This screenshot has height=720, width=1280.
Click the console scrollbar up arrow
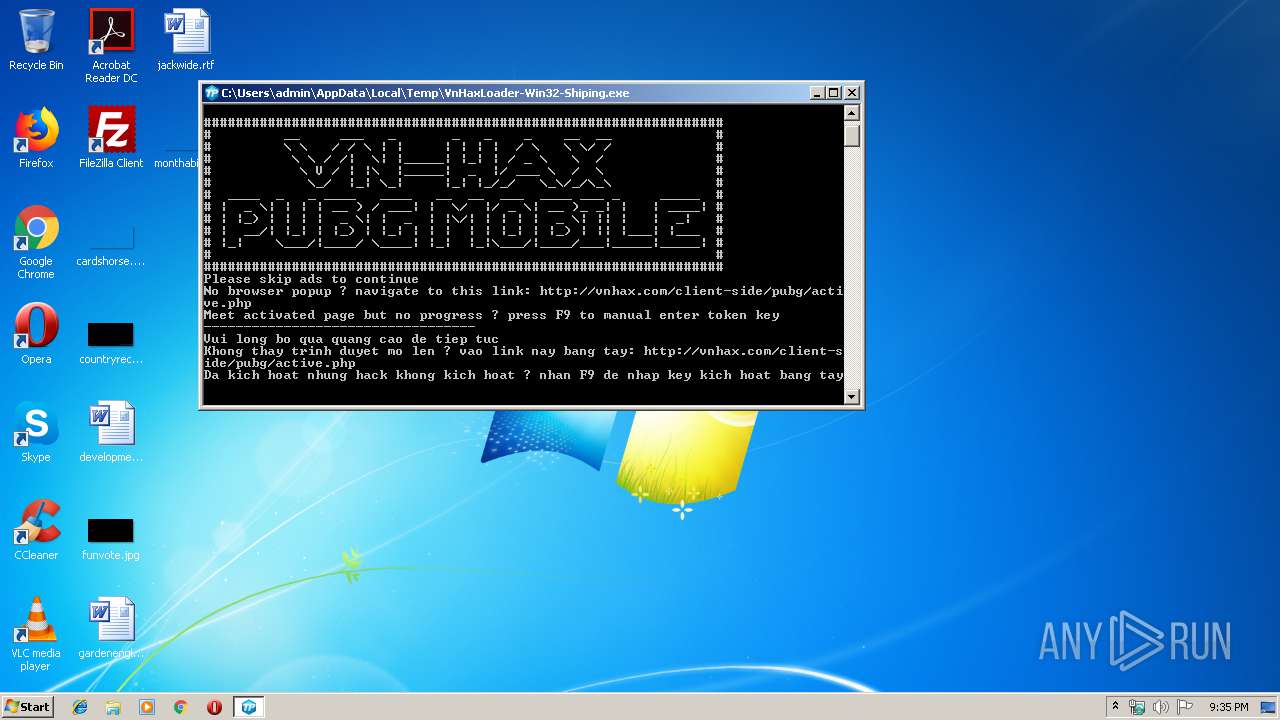(x=852, y=113)
